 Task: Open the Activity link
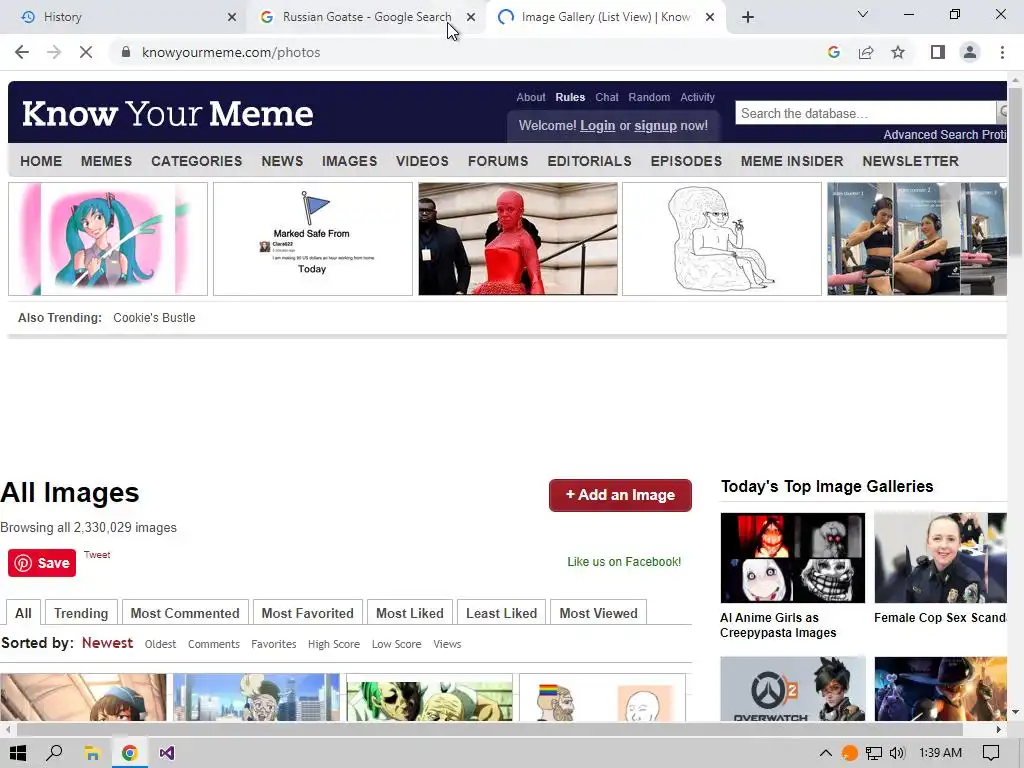click(x=697, y=97)
